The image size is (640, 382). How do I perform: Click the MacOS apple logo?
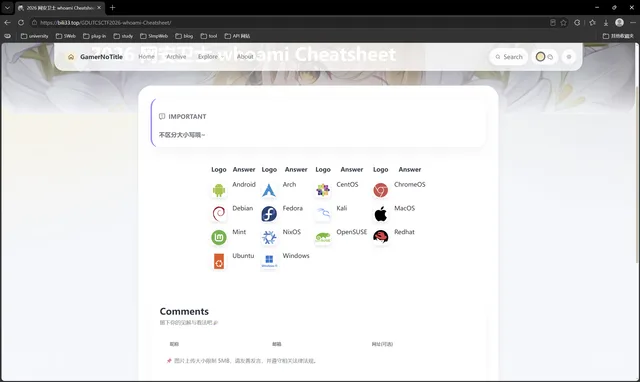pos(380,214)
